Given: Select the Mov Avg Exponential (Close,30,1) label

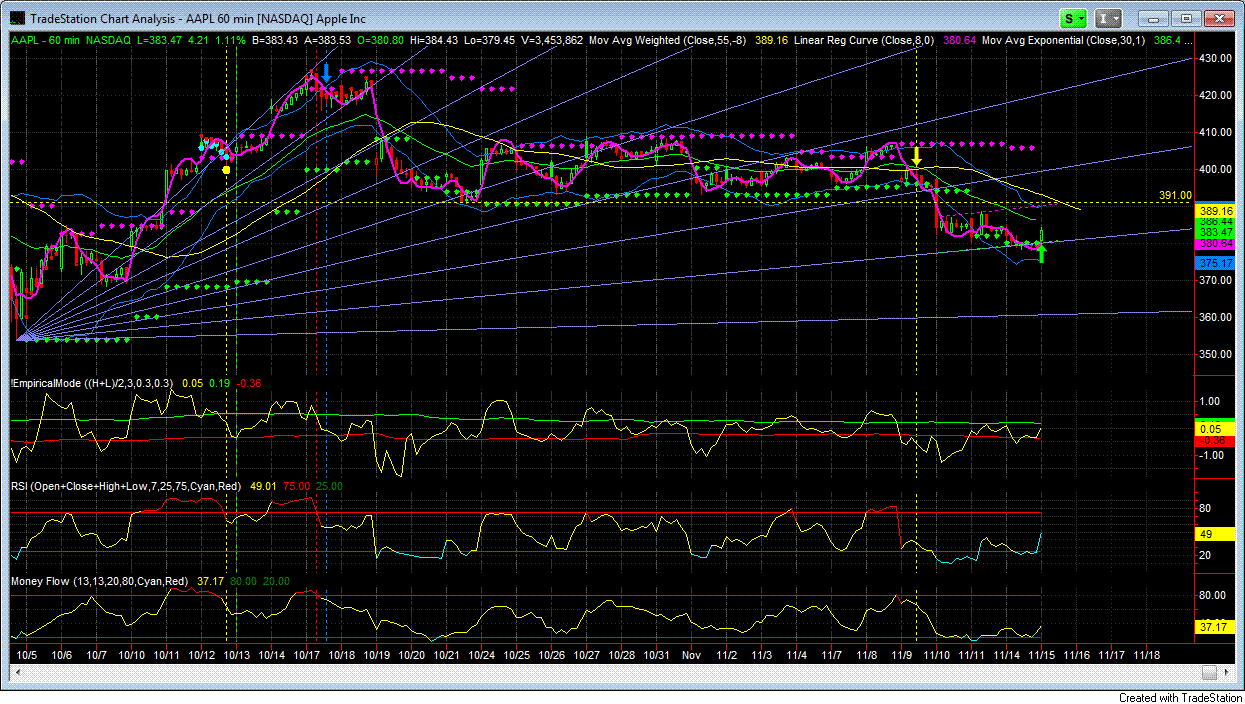Looking at the screenshot, I should click(x=1064, y=41).
